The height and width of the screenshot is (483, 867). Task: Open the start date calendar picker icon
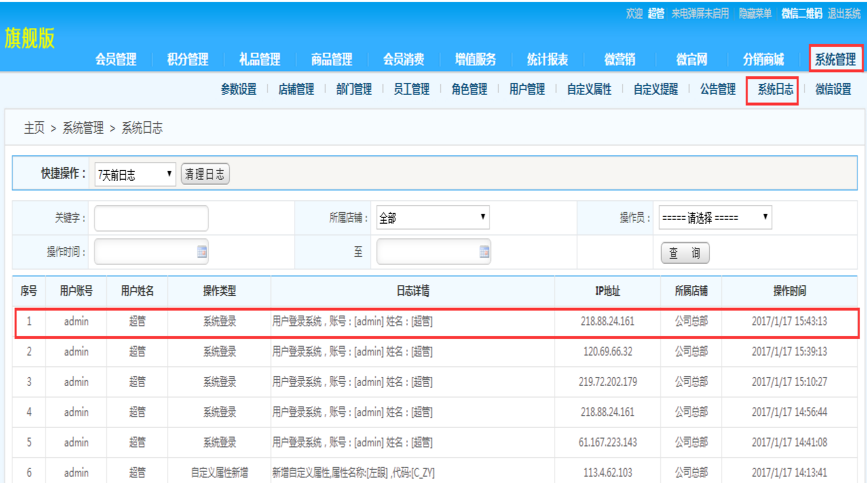click(202, 252)
